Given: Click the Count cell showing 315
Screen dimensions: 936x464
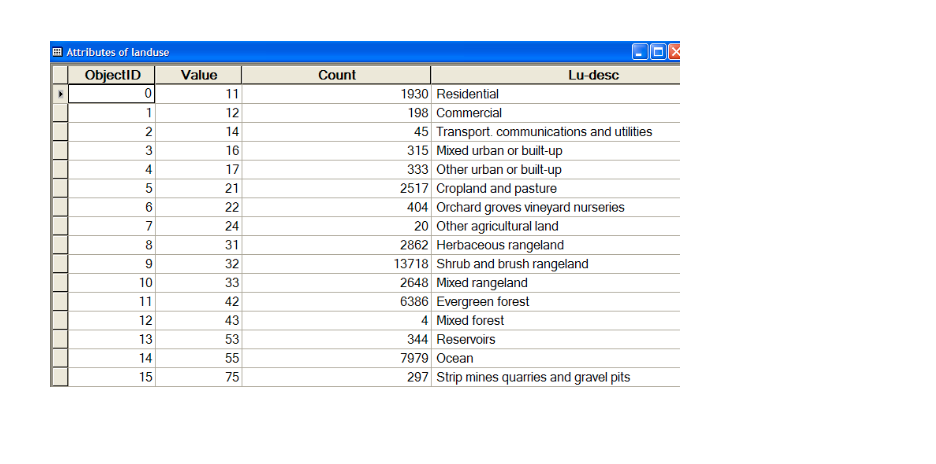Looking at the screenshot, I should click(337, 150).
